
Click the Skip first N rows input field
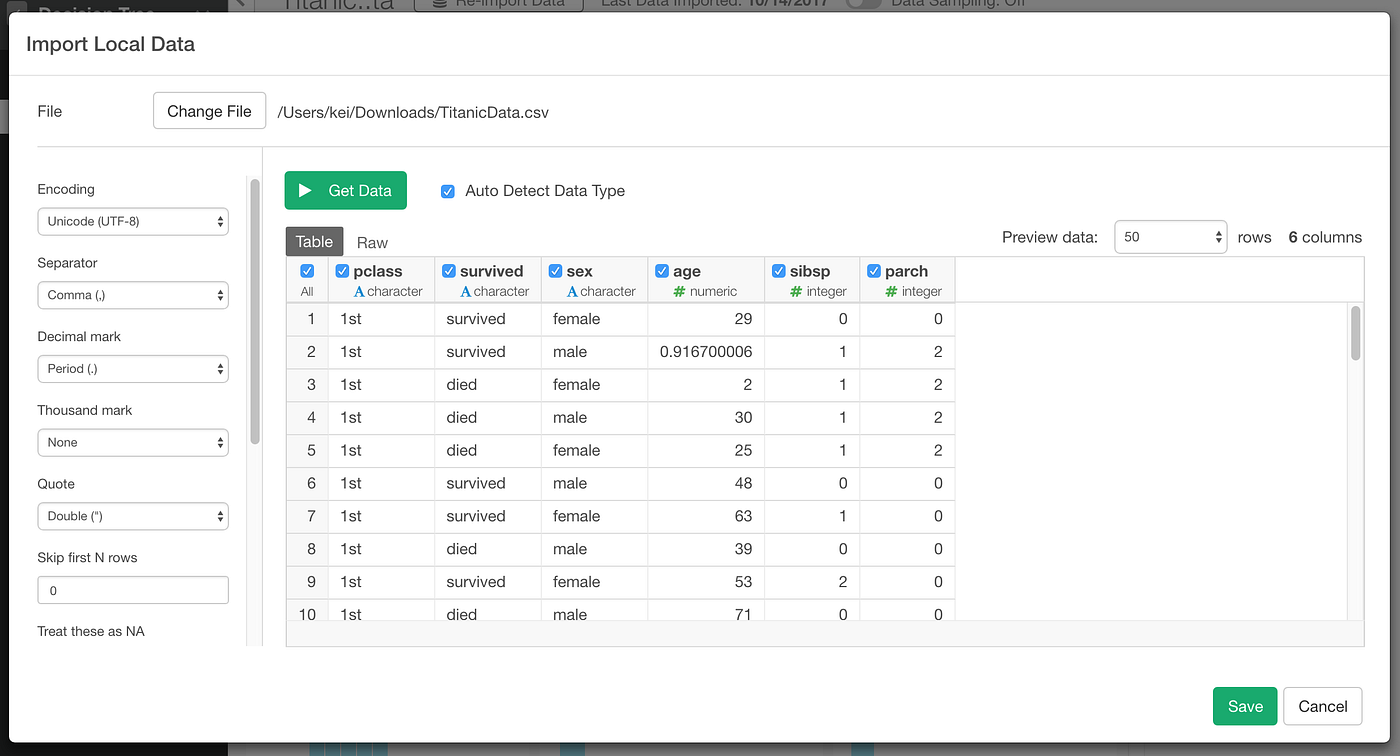[x=133, y=590]
